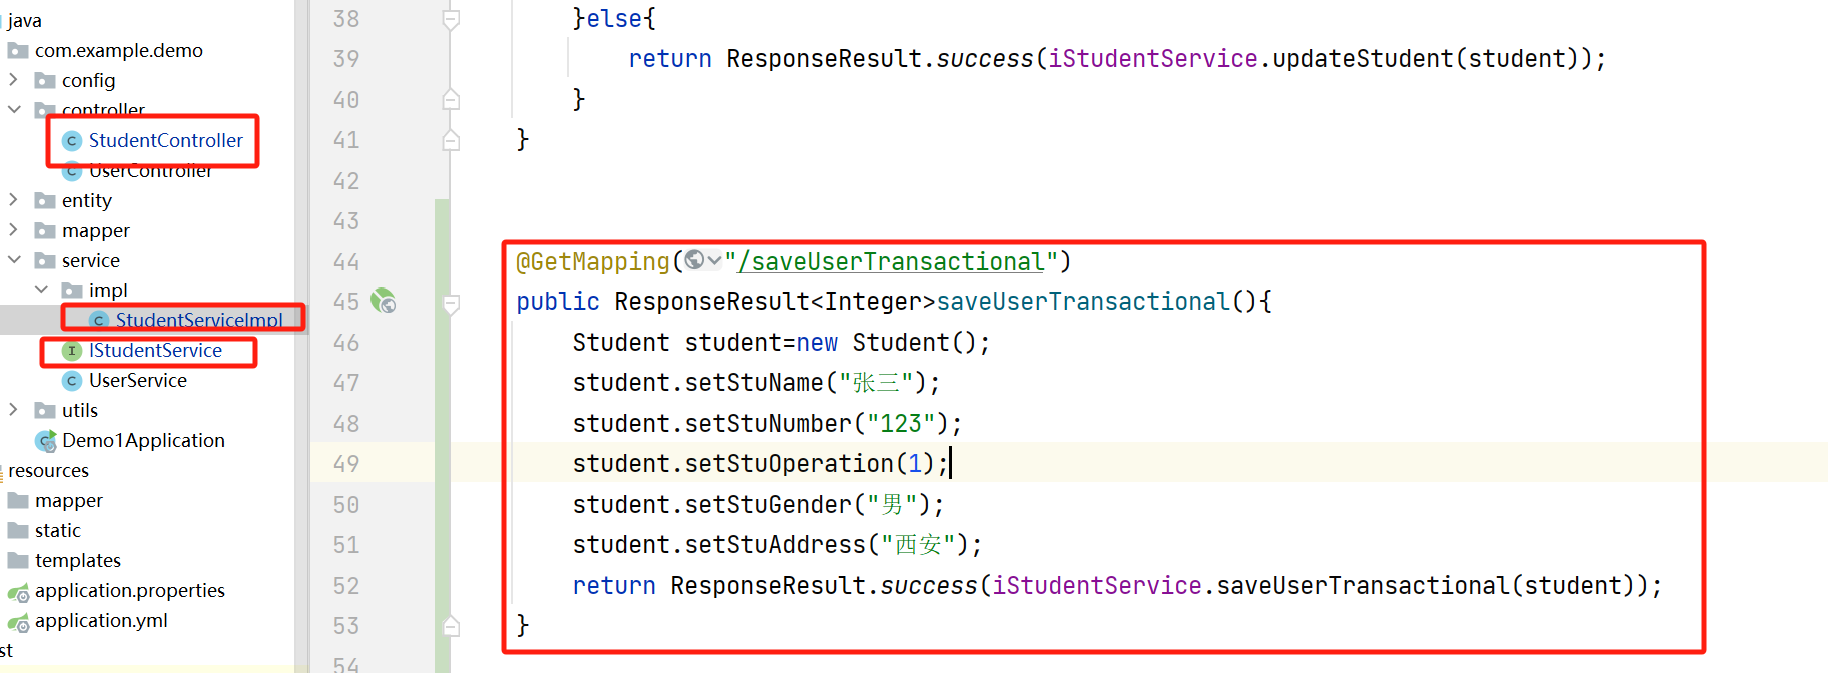This screenshot has height=673, width=1828.
Task: Click the Demo1Application run class icon
Action: click(46, 441)
